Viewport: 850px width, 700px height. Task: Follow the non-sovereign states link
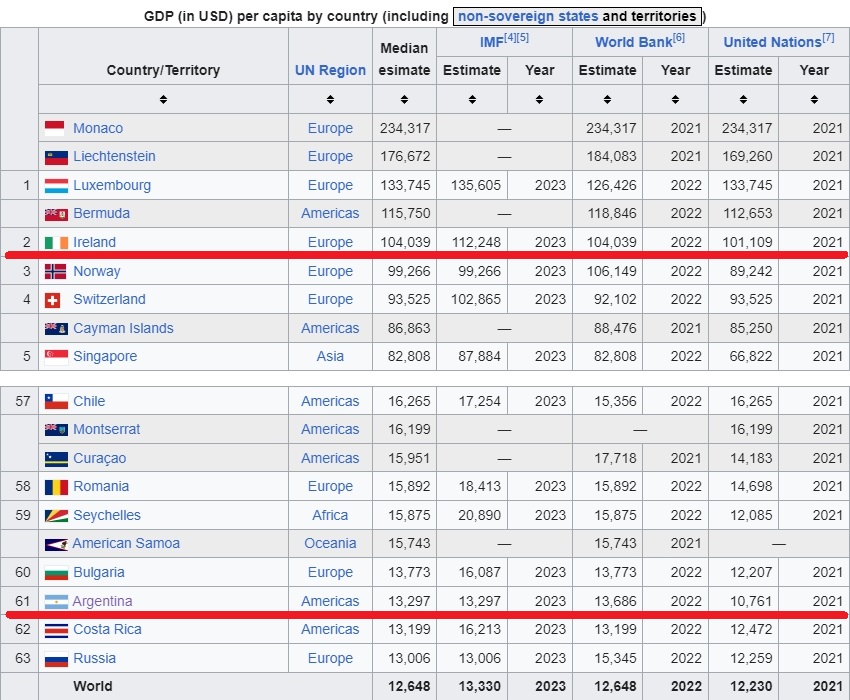click(528, 16)
